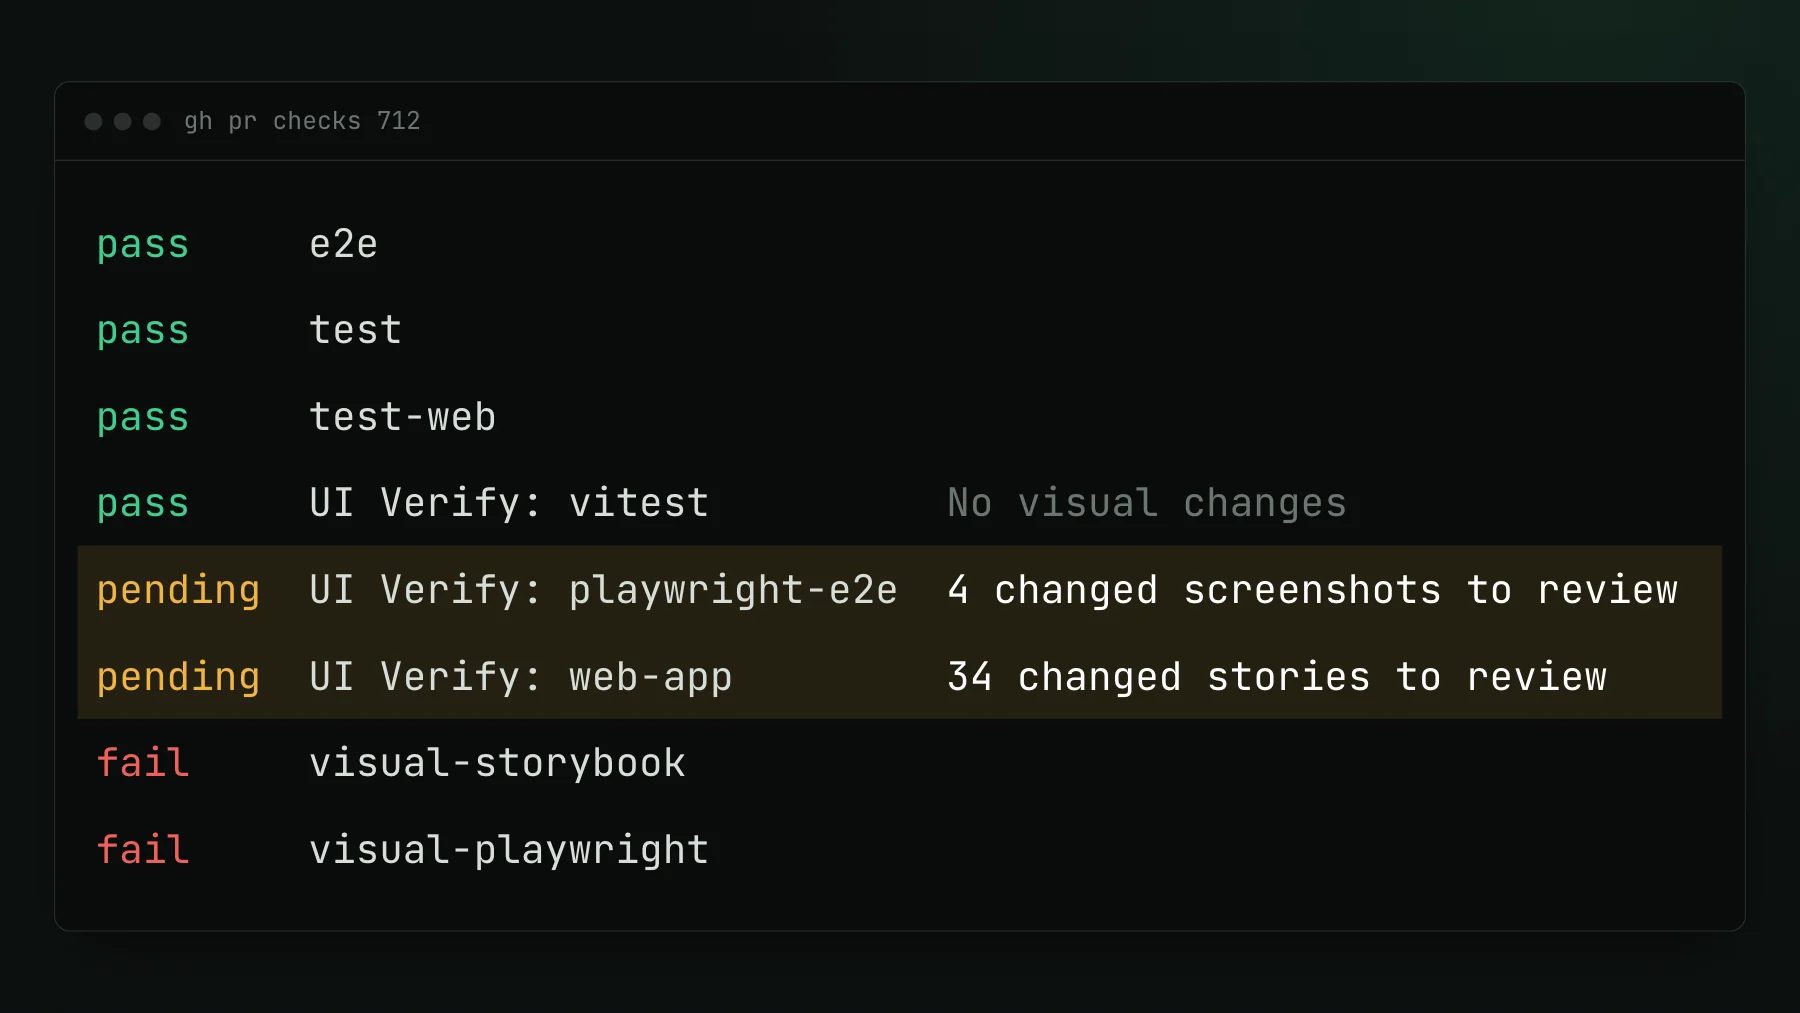Click the test-web check name
1800x1013 pixels.
403,417
